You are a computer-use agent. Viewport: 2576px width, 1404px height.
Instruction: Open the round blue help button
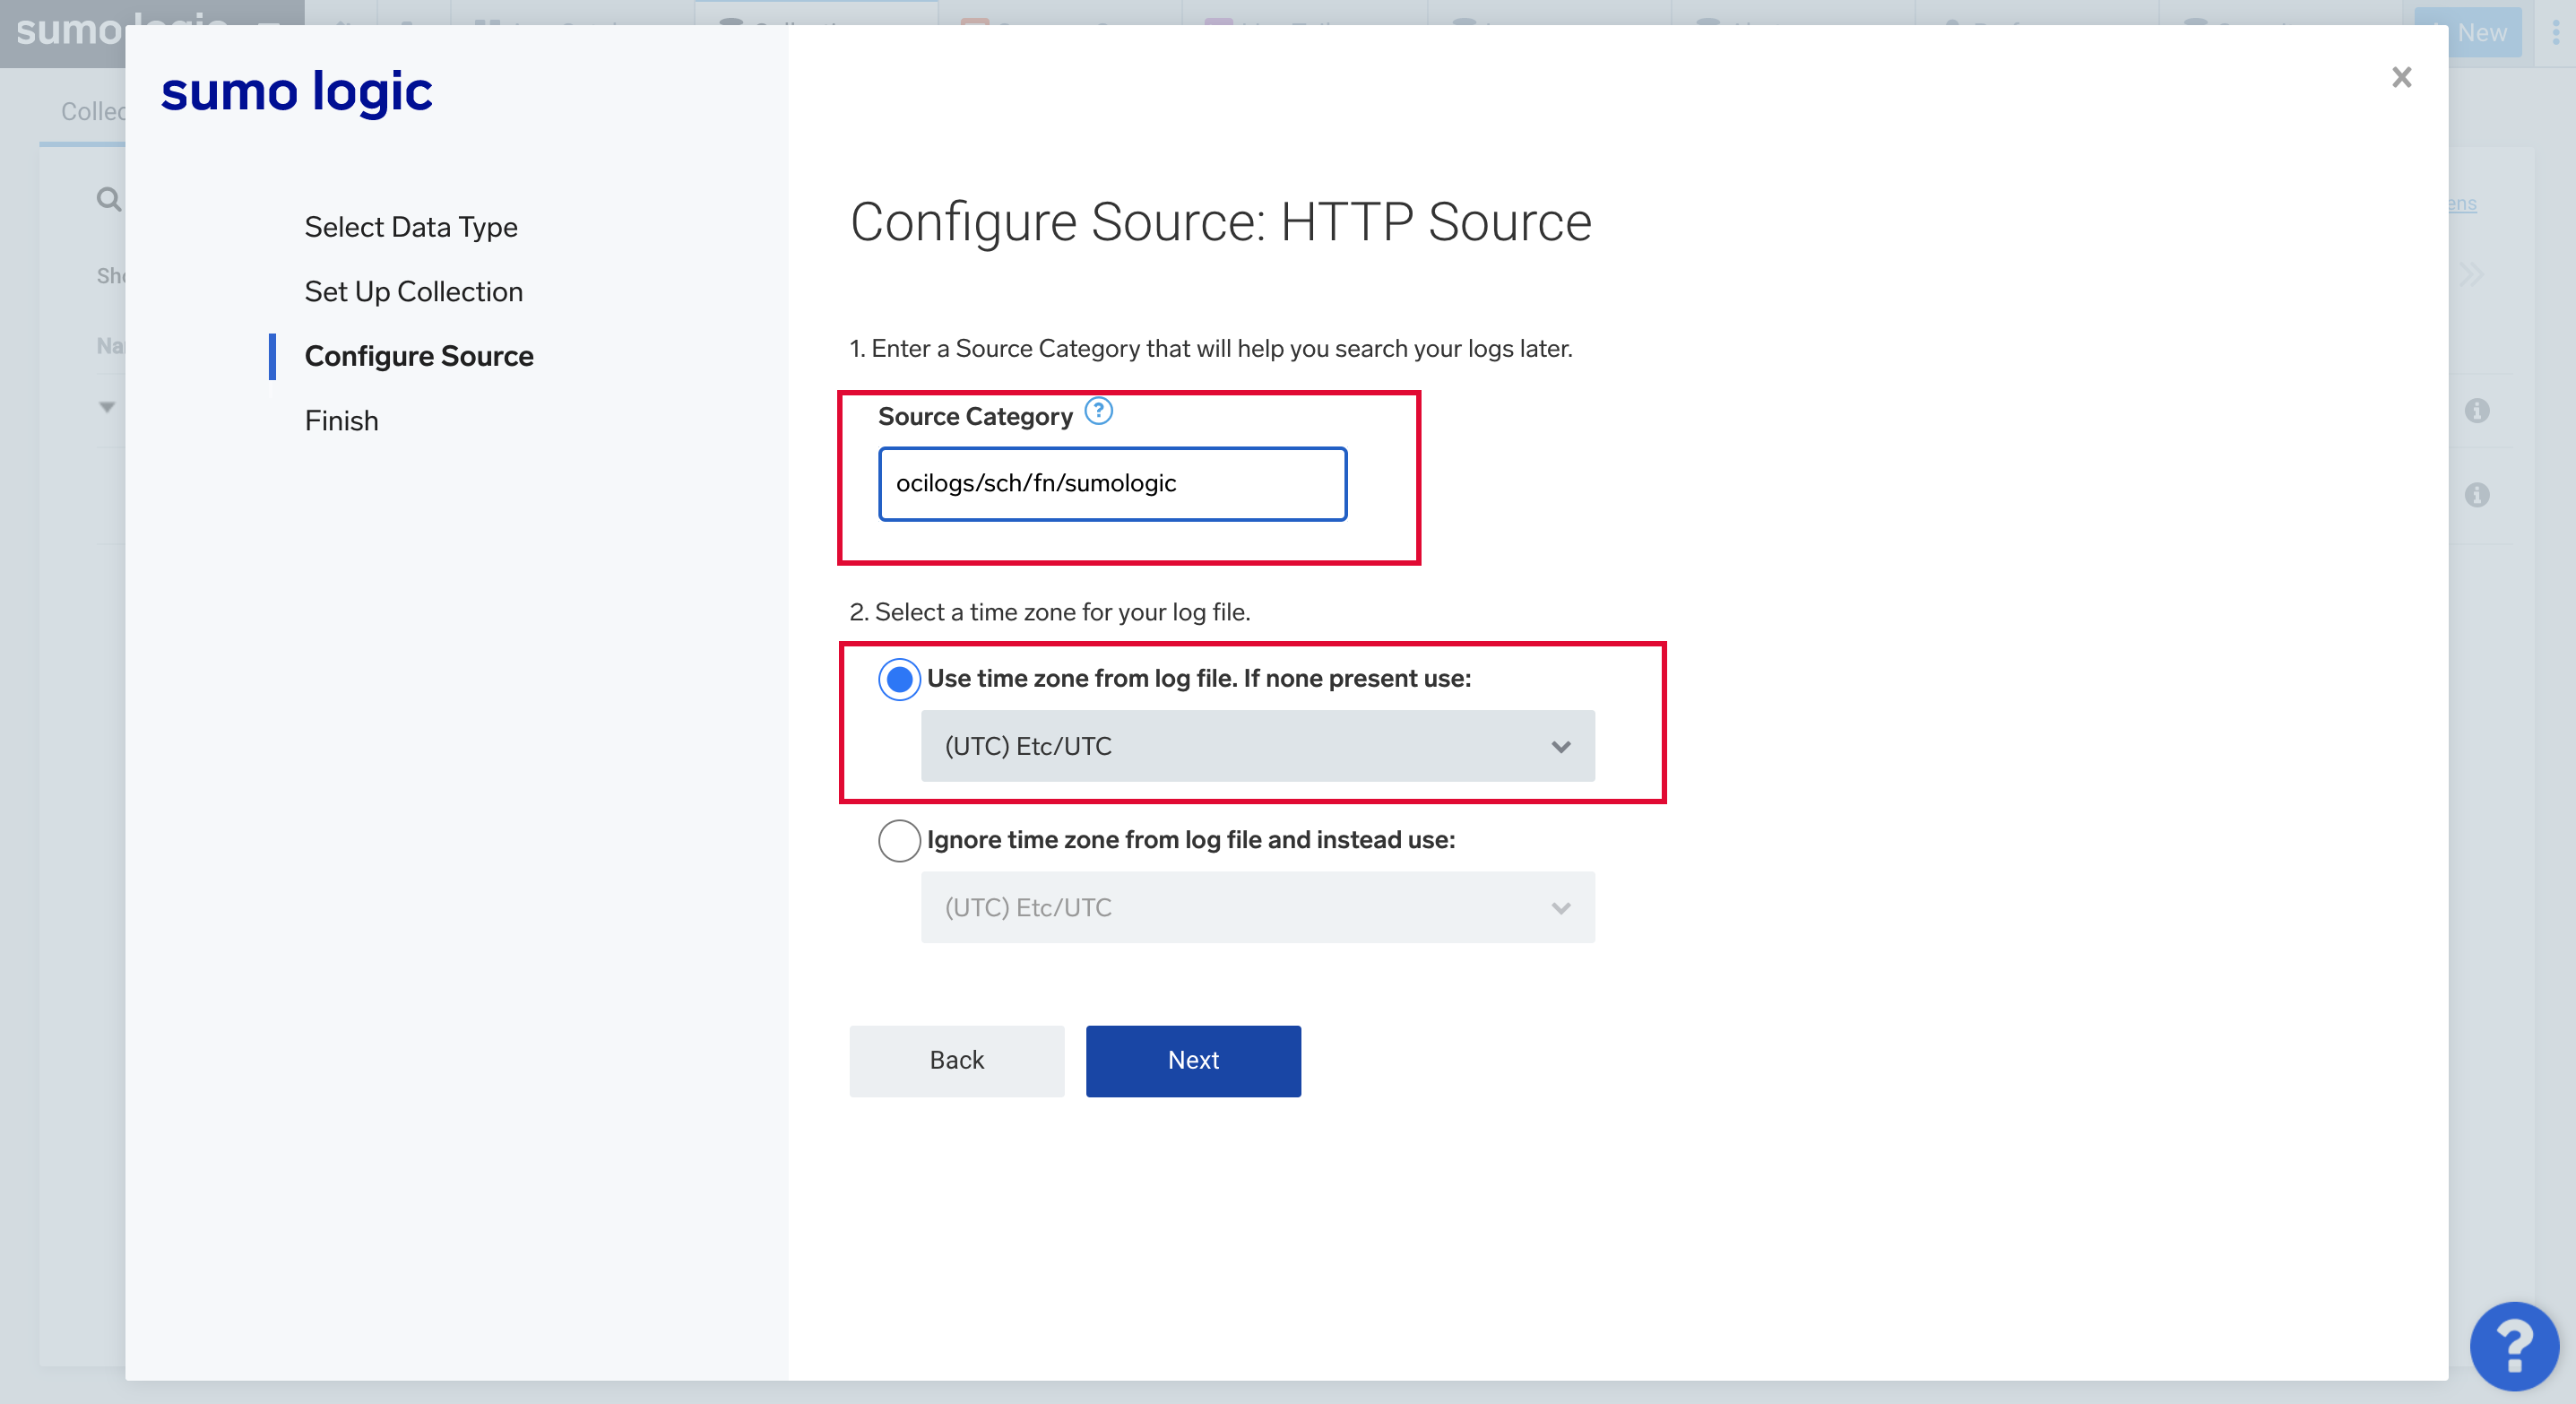(2513, 1345)
